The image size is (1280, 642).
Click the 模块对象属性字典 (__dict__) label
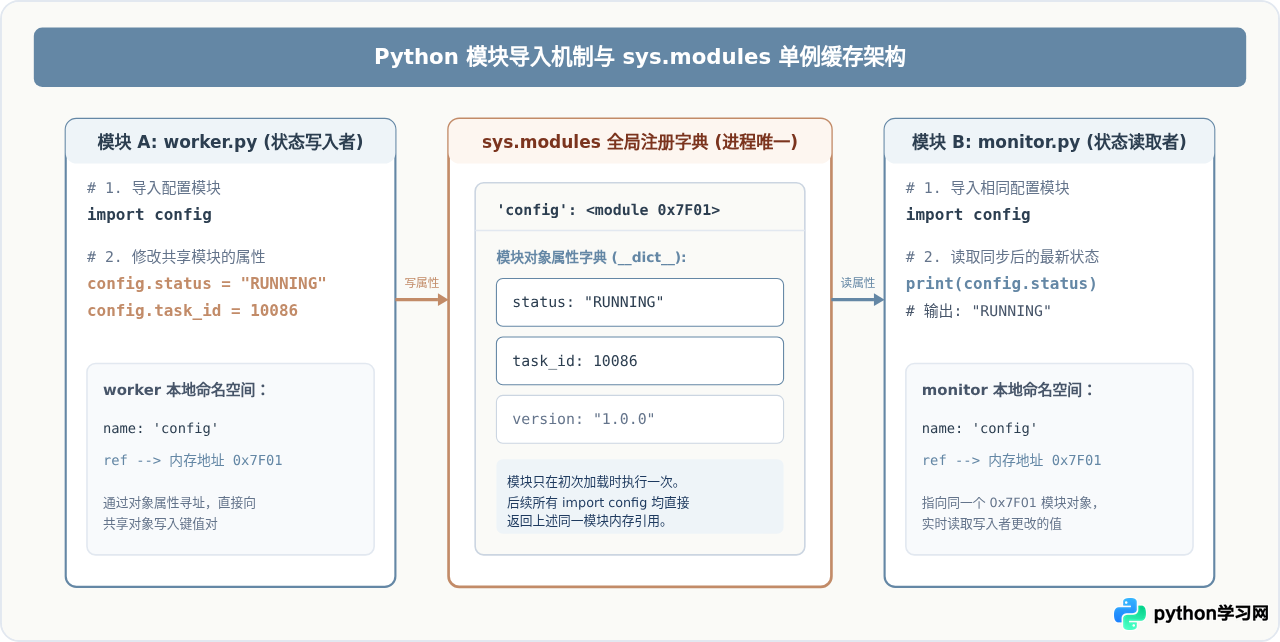click(591, 257)
